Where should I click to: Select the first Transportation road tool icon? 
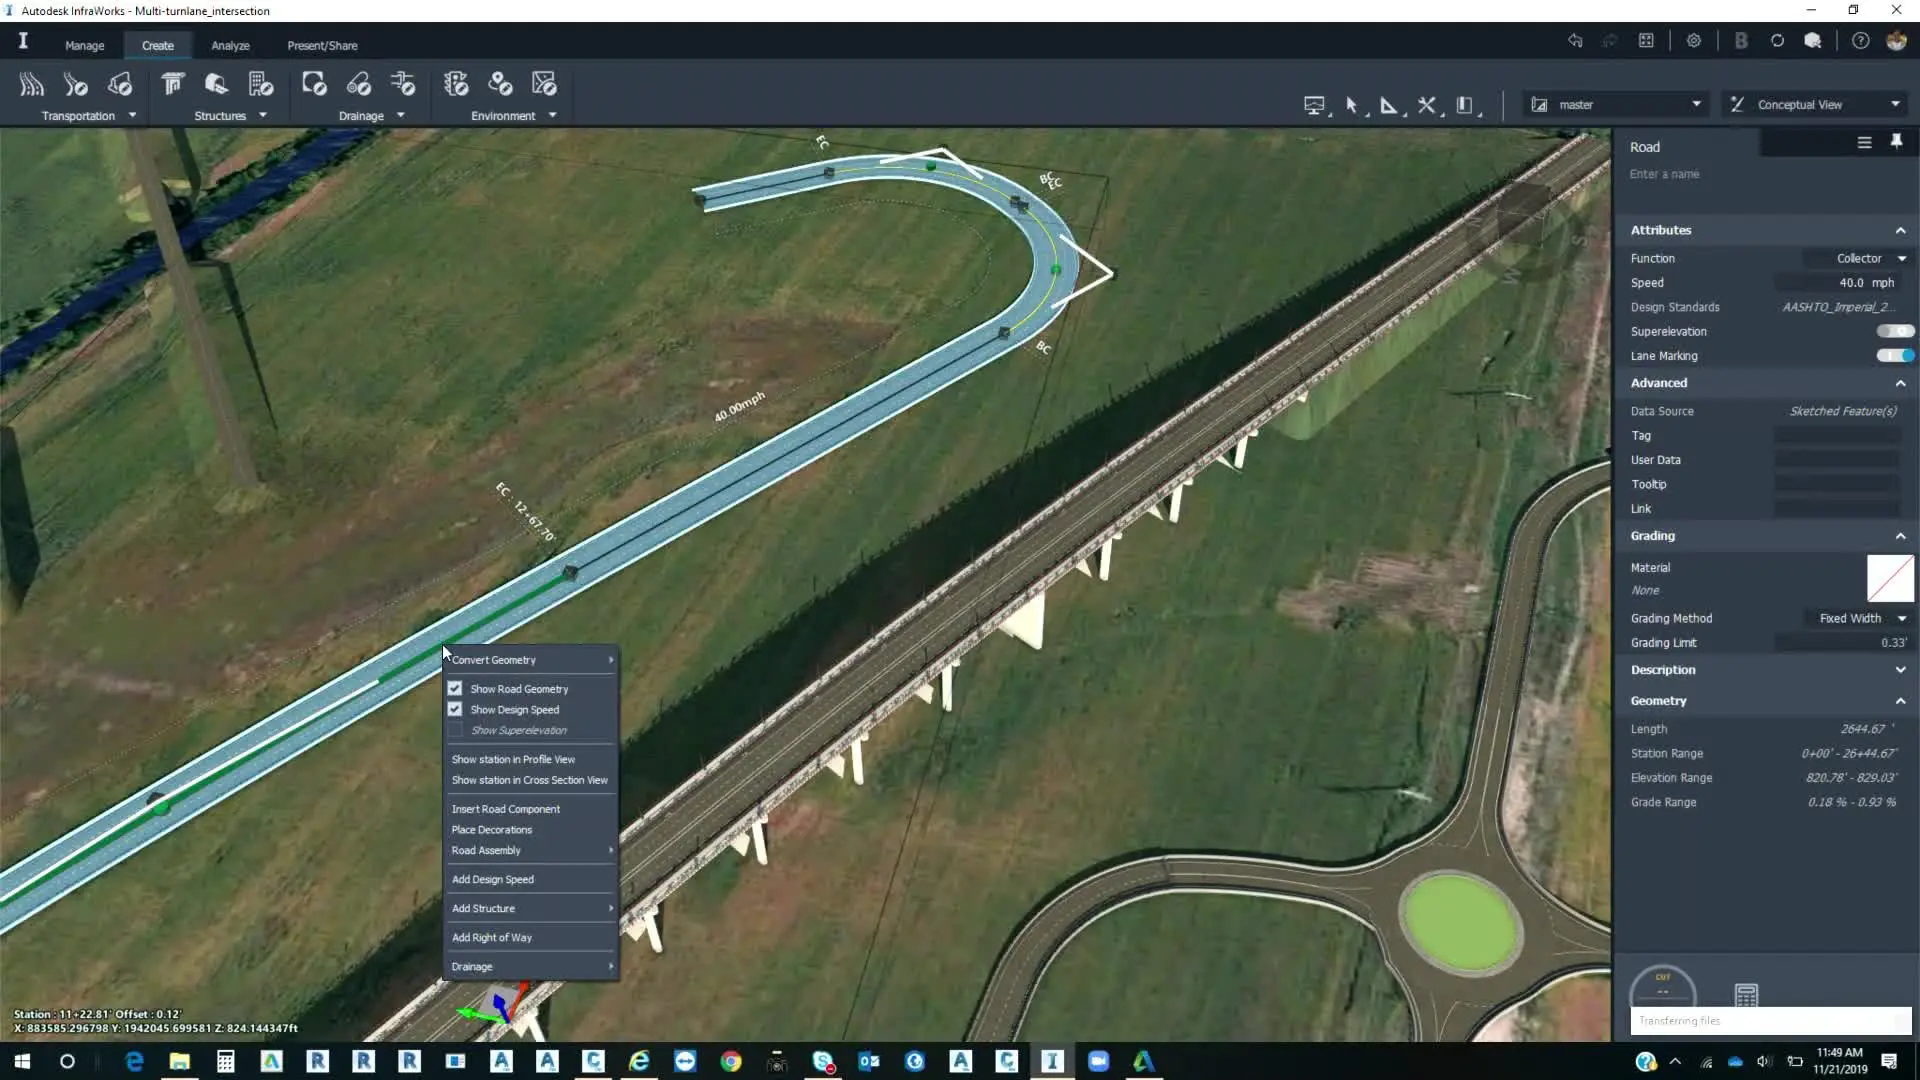click(32, 85)
